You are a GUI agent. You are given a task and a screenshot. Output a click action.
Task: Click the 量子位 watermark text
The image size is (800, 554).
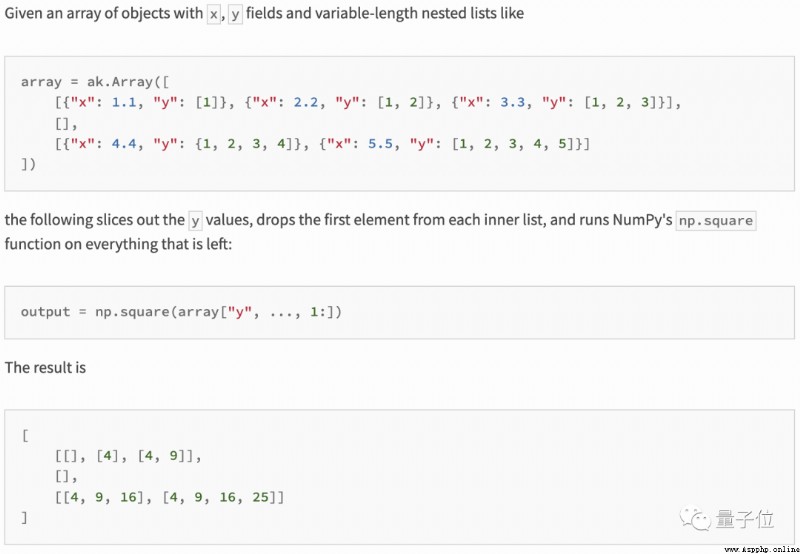pyautogui.click(x=745, y=519)
